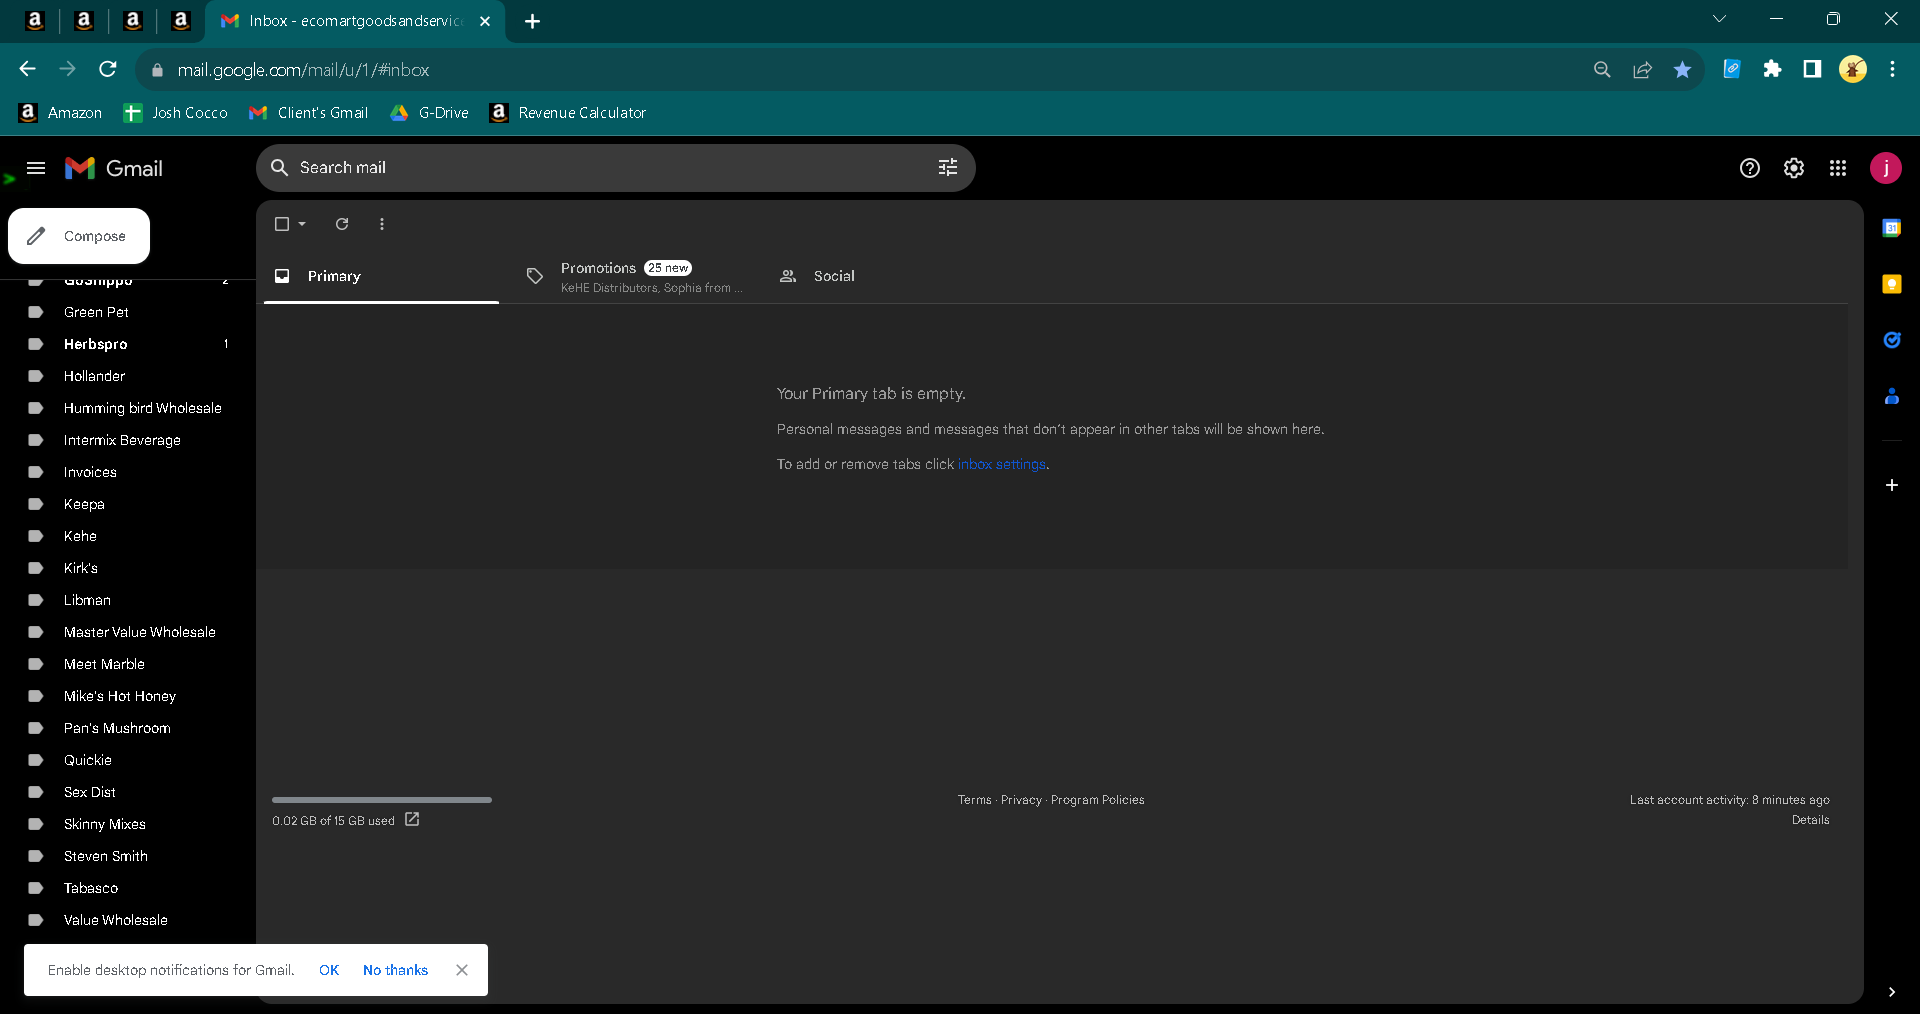Open Google Calendar side panel
Image resolution: width=1920 pixels, height=1014 pixels.
[x=1892, y=228]
